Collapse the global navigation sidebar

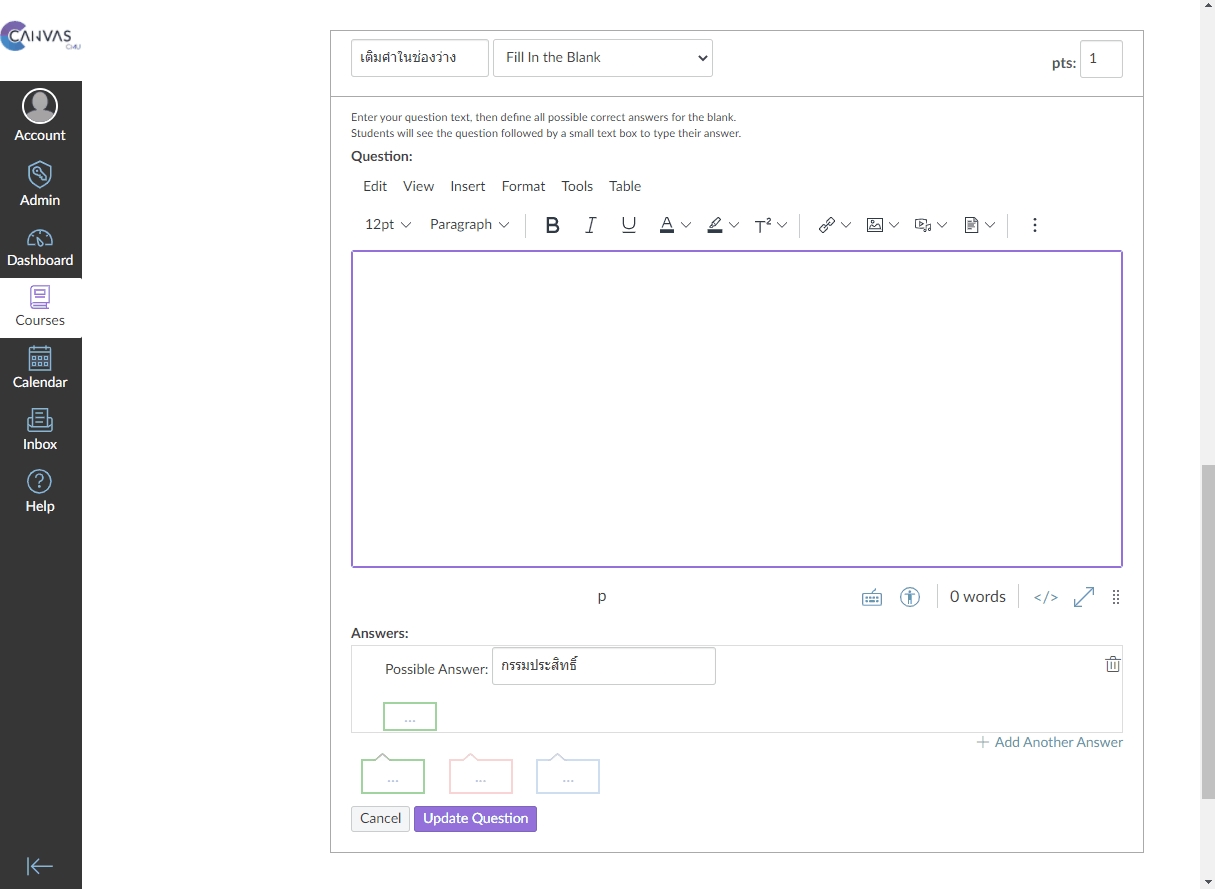[x=40, y=866]
